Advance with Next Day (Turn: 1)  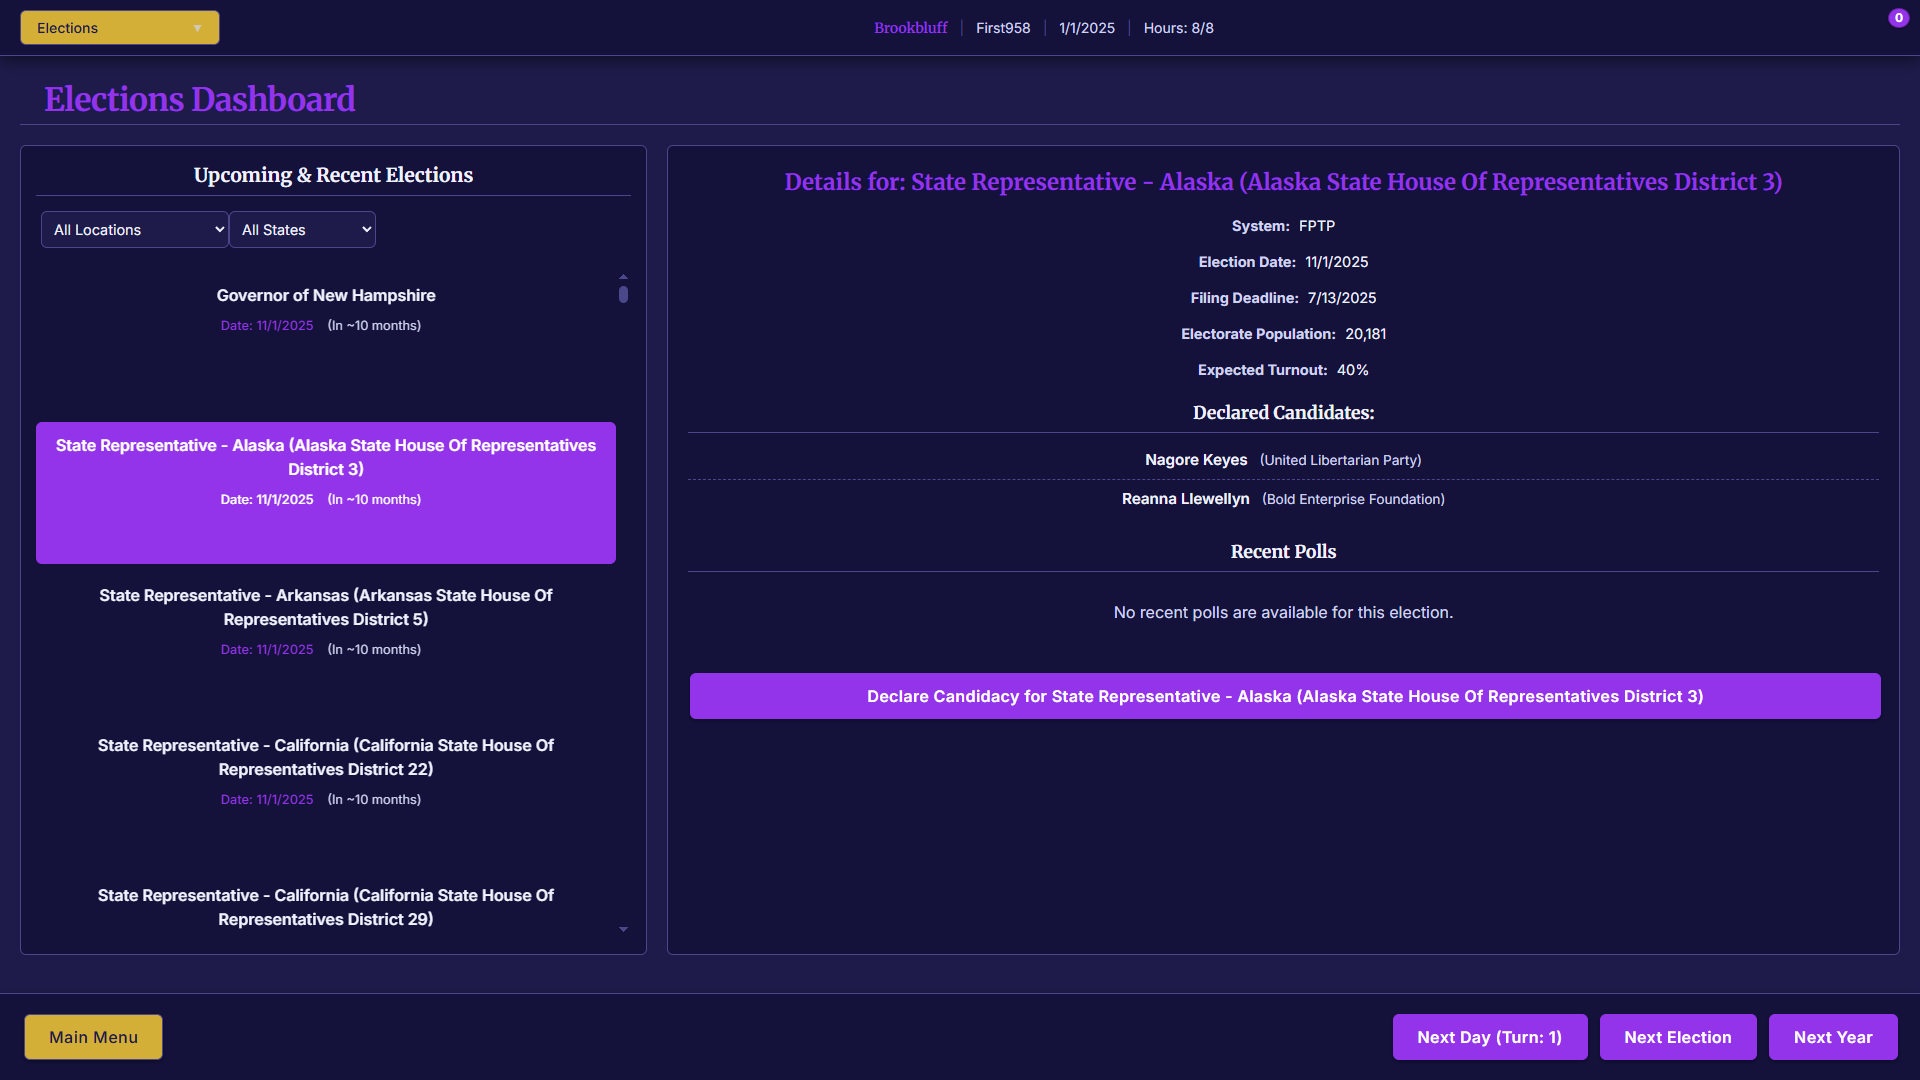(x=1489, y=1037)
